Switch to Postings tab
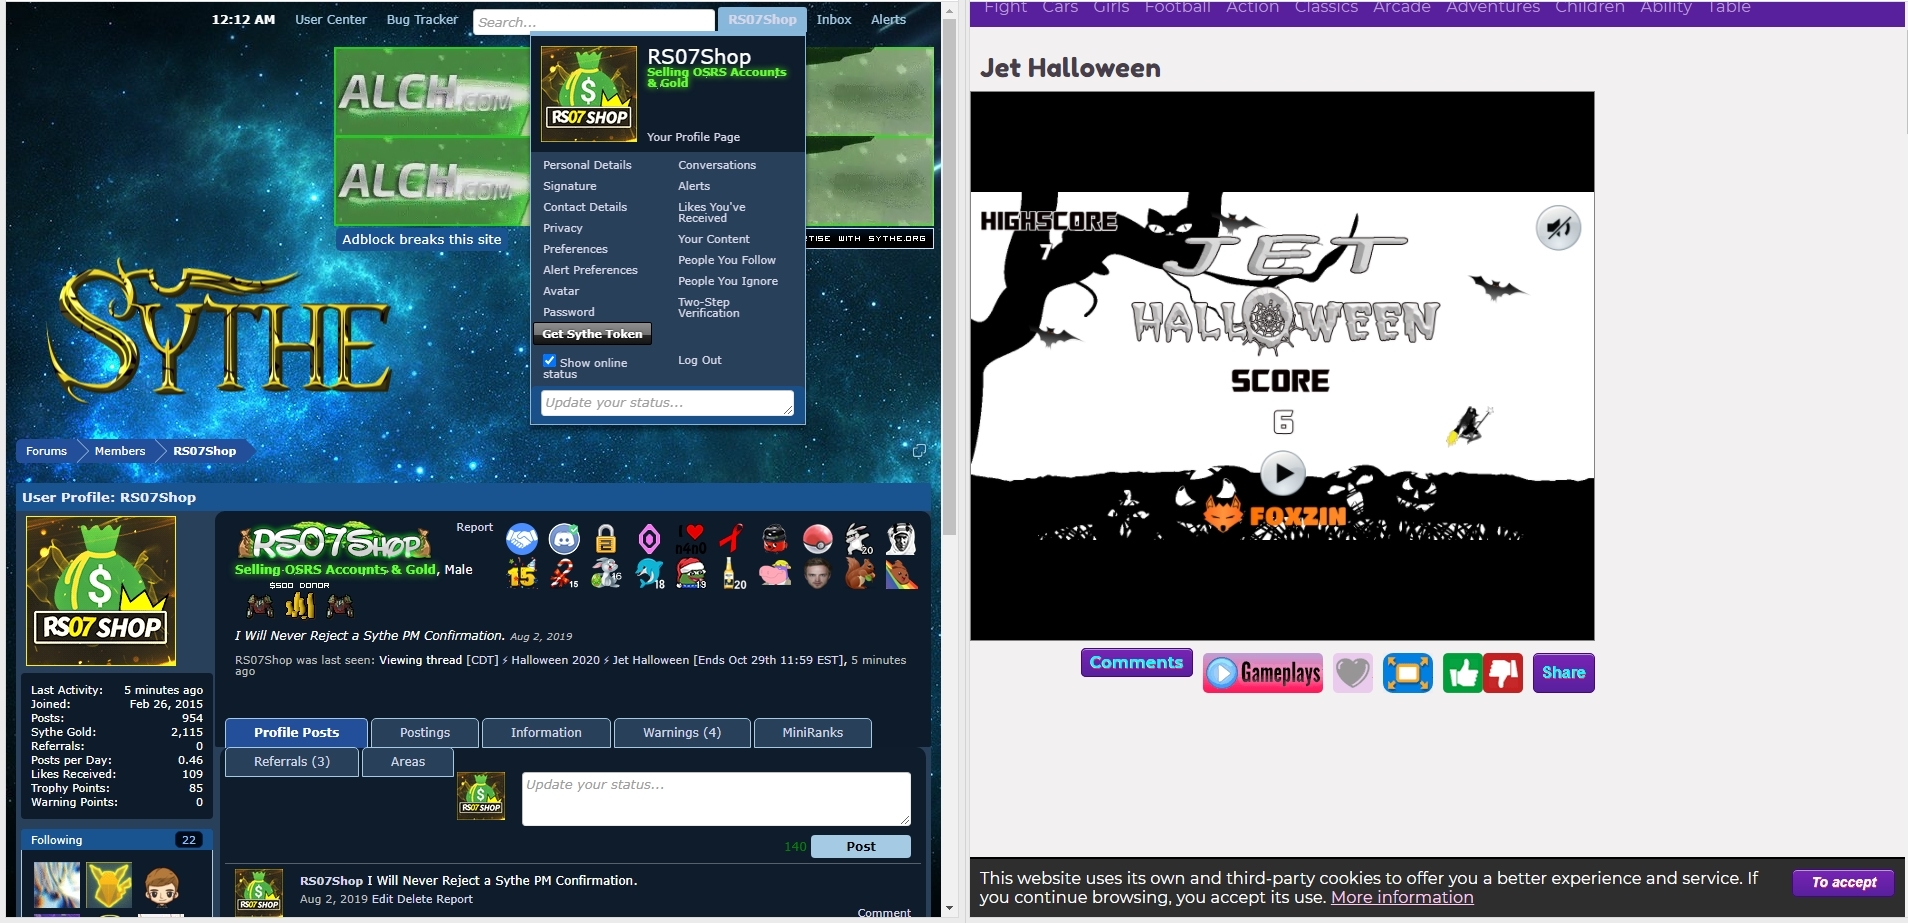This screenshot has height=923, width=1908. point(425,733)
